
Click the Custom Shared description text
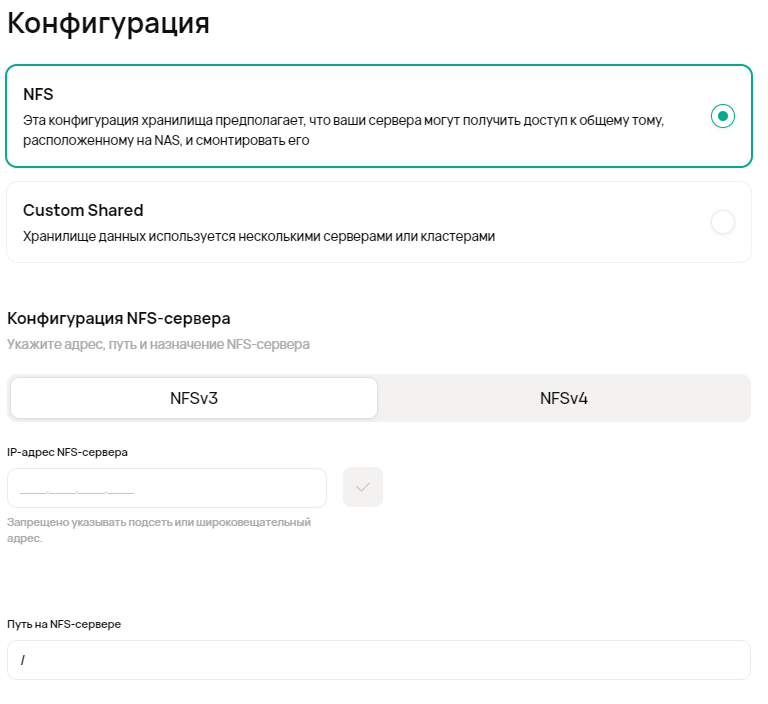[x=258, y=236]
